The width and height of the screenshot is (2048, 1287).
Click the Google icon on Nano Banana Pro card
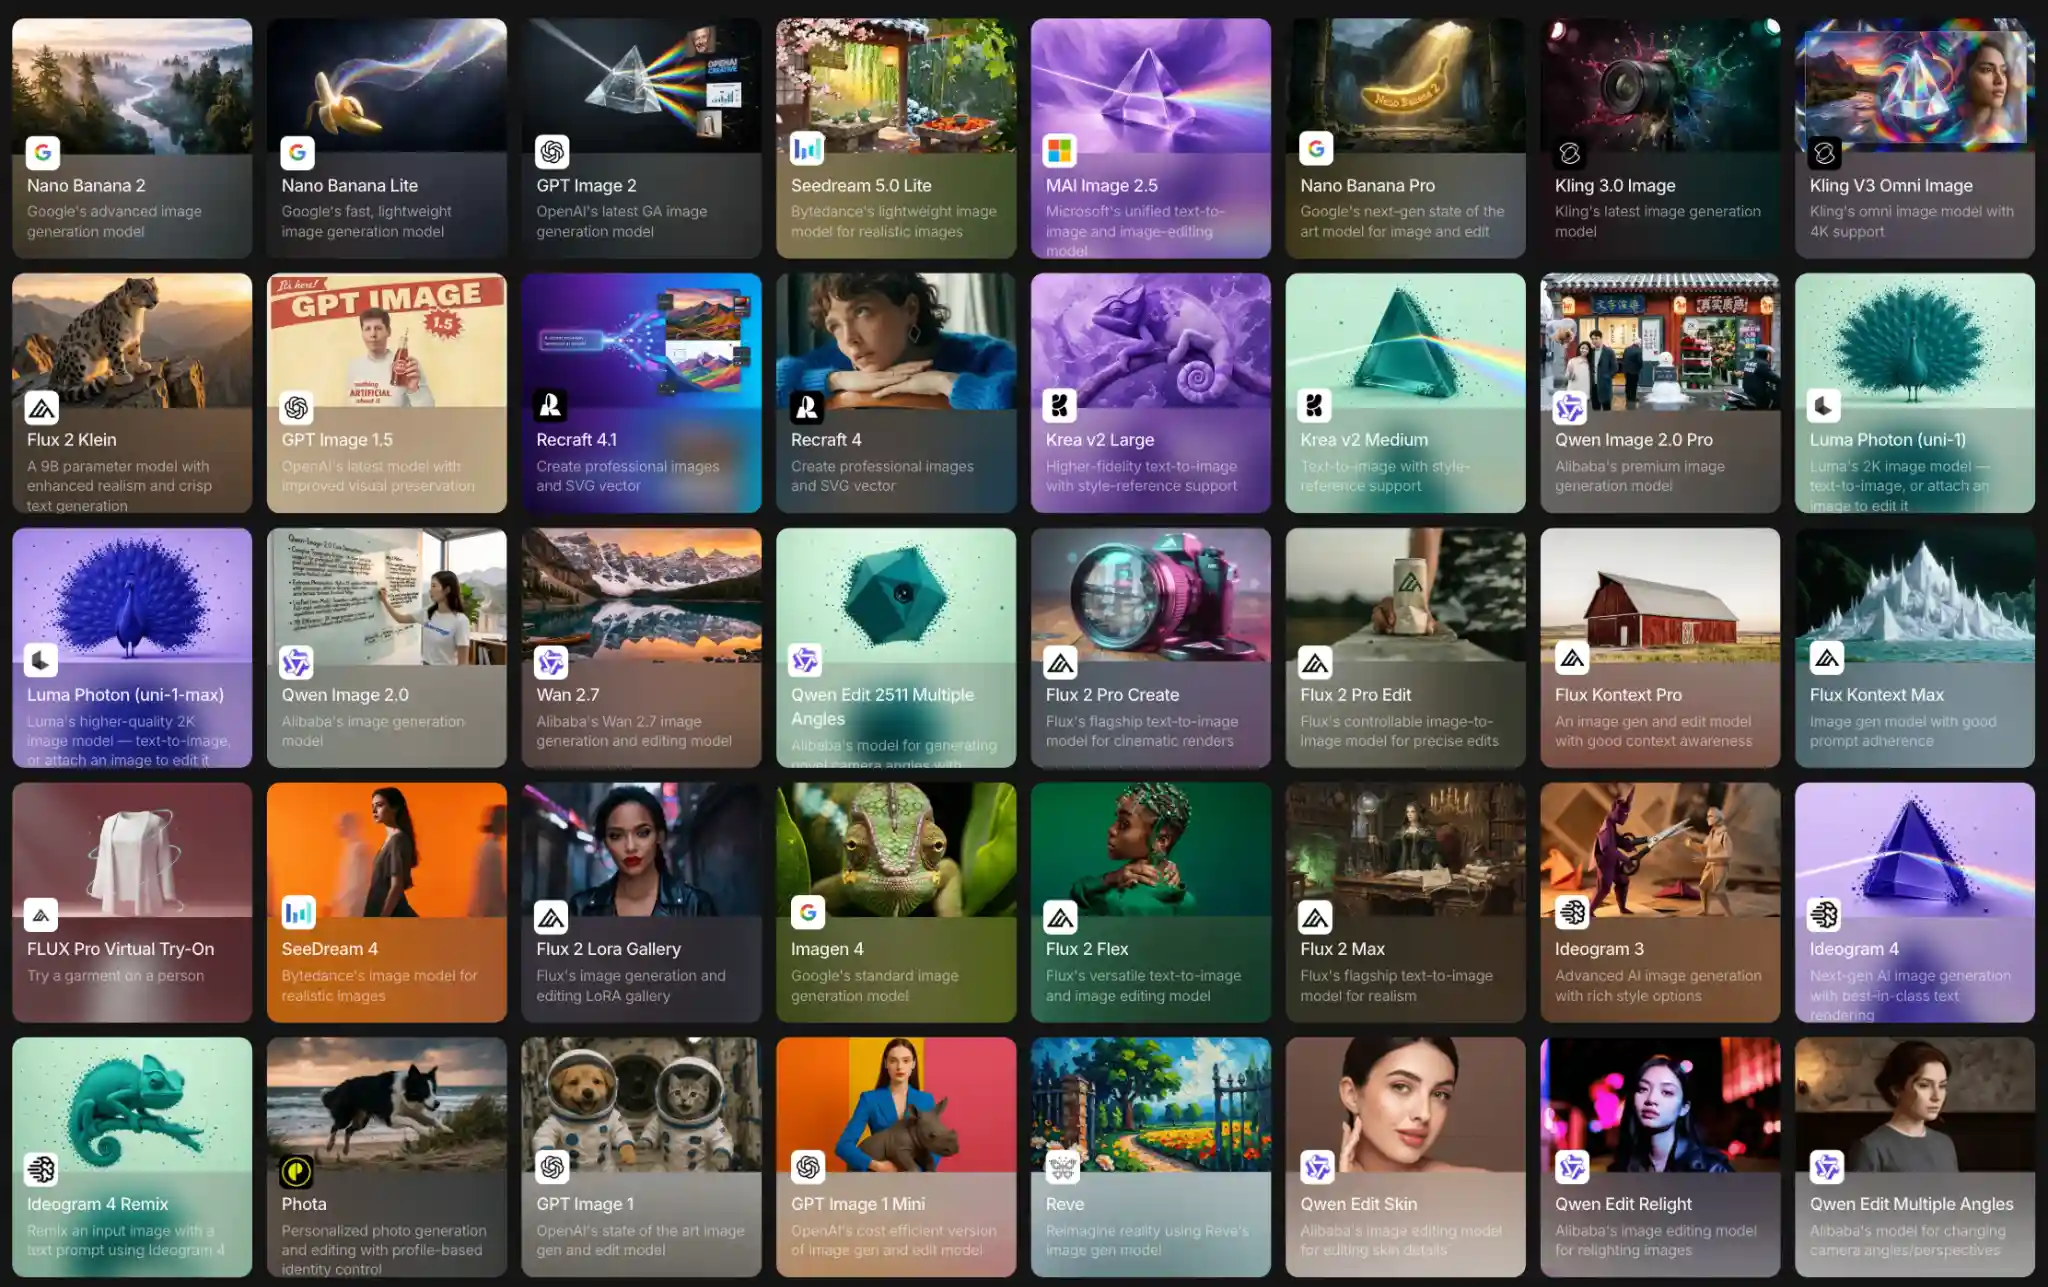pos(1316,150)
